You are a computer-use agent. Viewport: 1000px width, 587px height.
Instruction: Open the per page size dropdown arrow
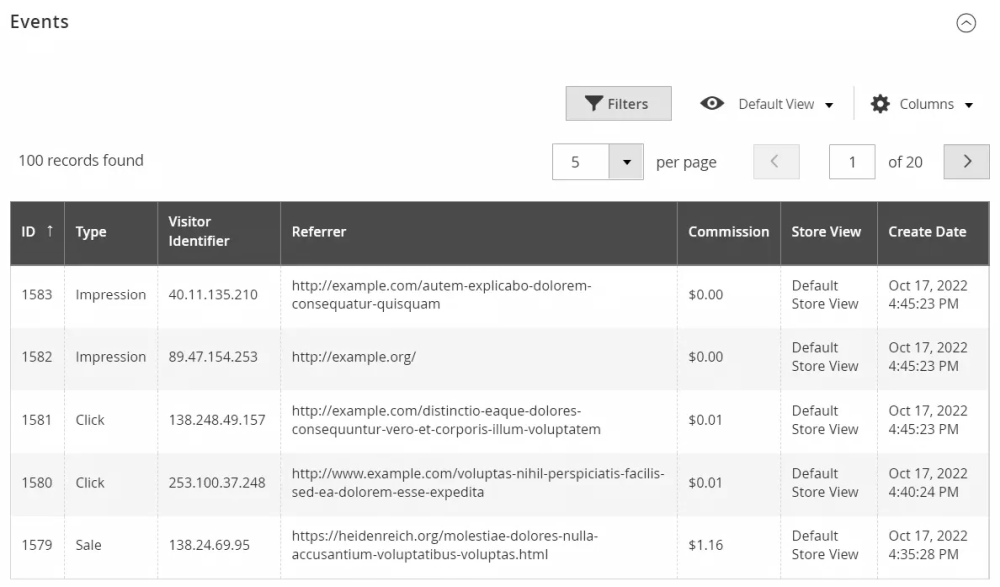pos(626,162)
